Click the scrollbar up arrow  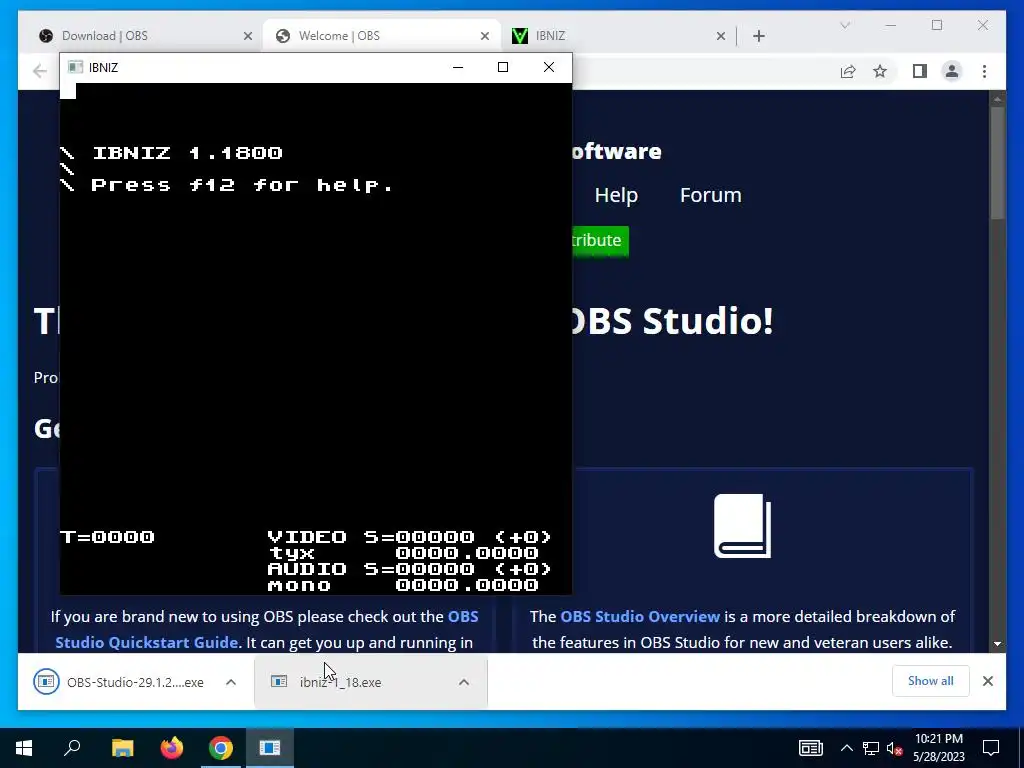[x=997, y=99]
